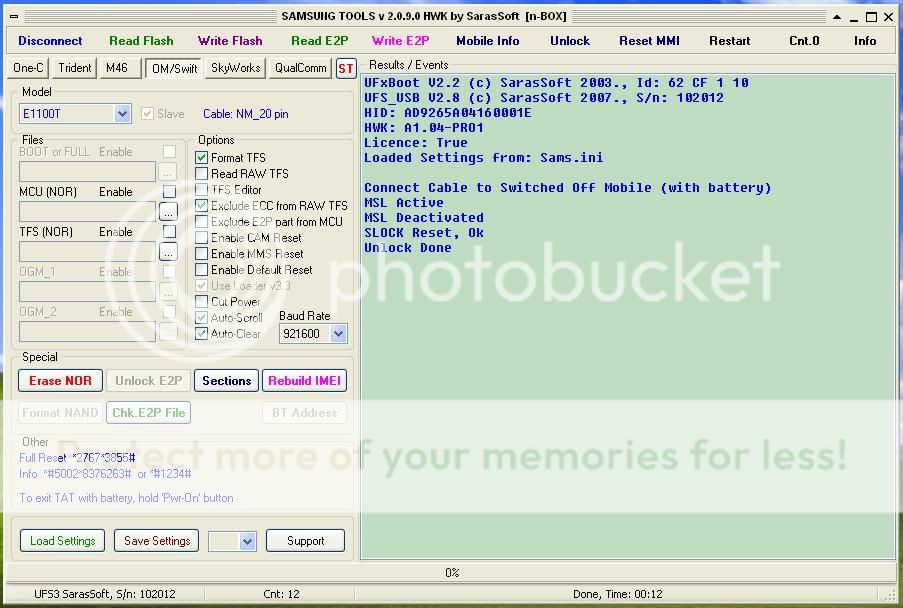The image size is (903, 608).
Task: Click the 0% progress bar
Action: click(x=452, y=572)
